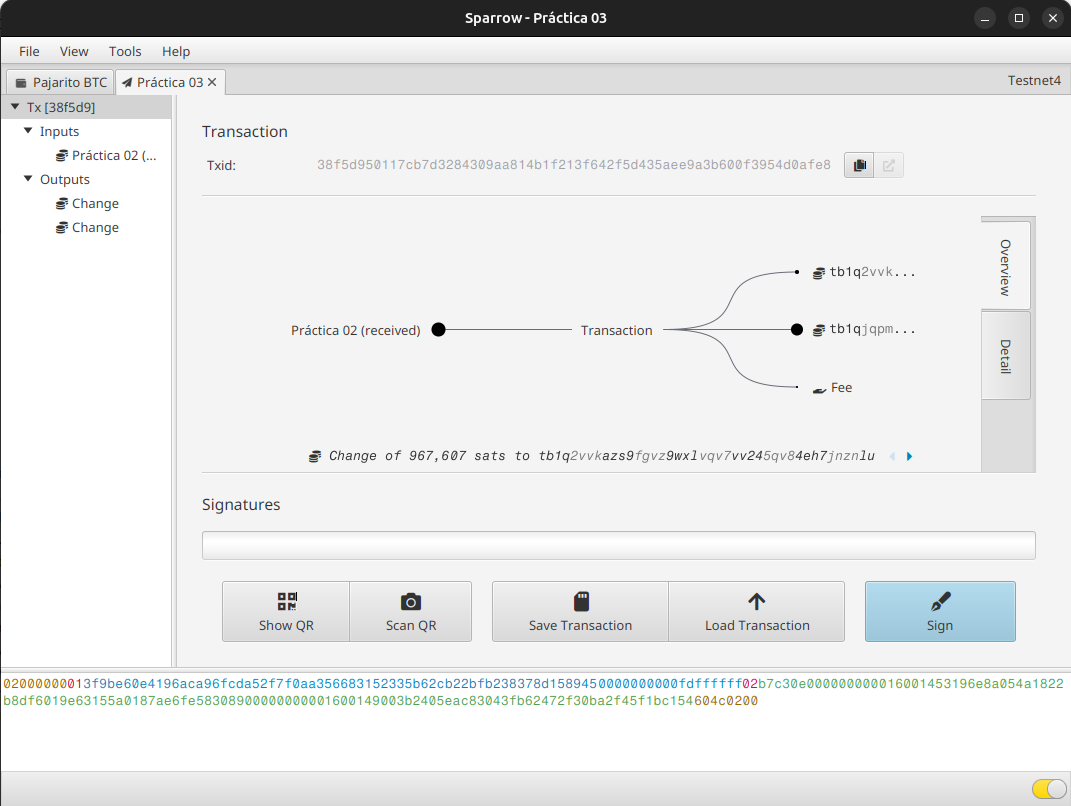1071x806 pixels.
Task: Select the first Change output tree item
Action: click(x=87, y=204)
